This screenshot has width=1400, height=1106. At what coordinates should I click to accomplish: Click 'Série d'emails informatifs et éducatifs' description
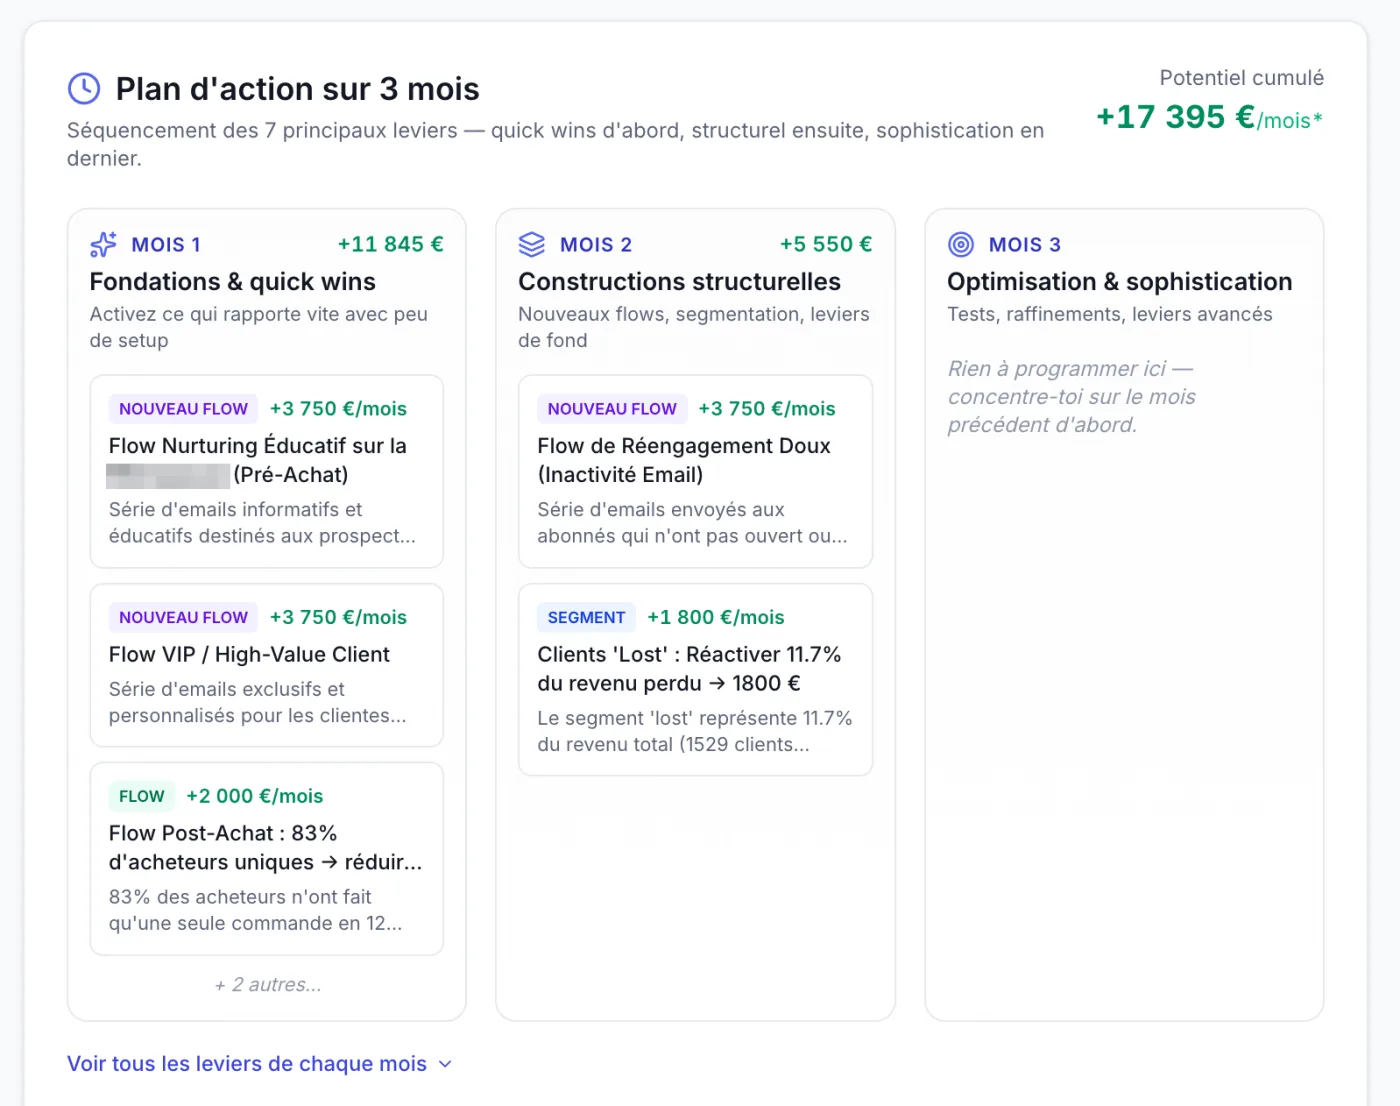[262, 523]
